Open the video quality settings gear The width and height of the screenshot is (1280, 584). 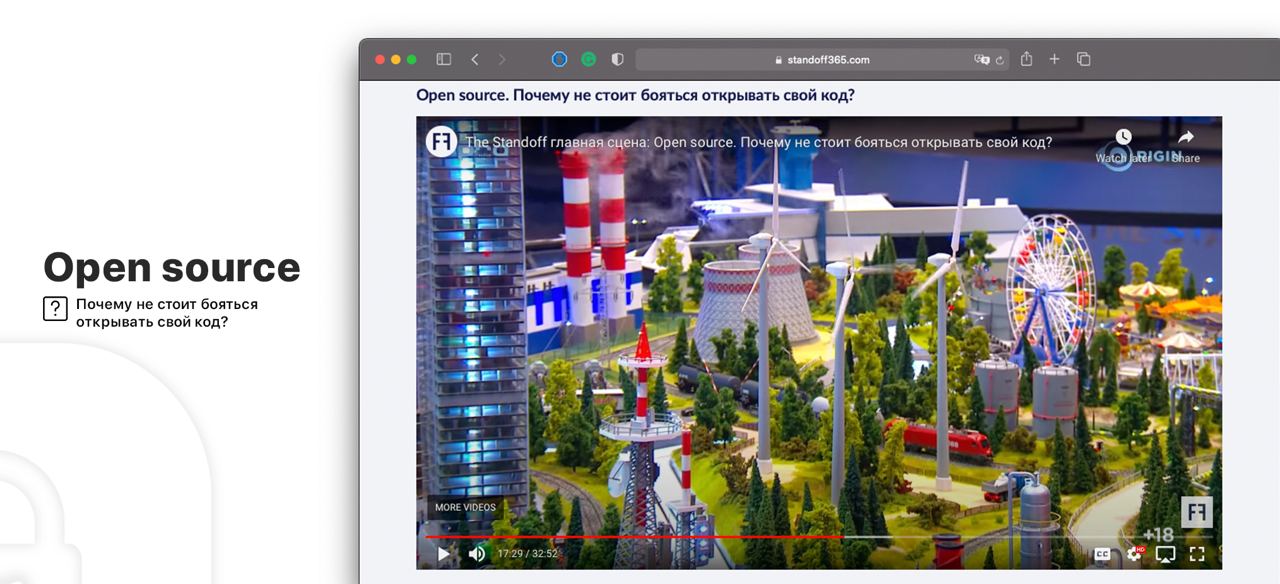coord(1134,554)
